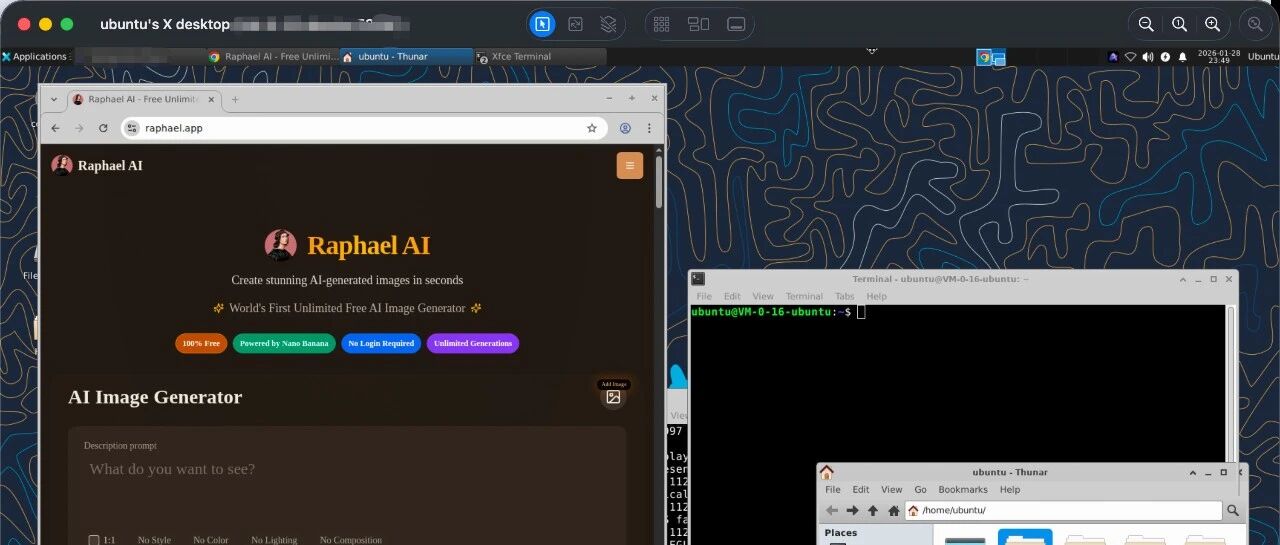
Task: Select ubuntu - Thunar task in panel
Action: (x=406, y=57)
